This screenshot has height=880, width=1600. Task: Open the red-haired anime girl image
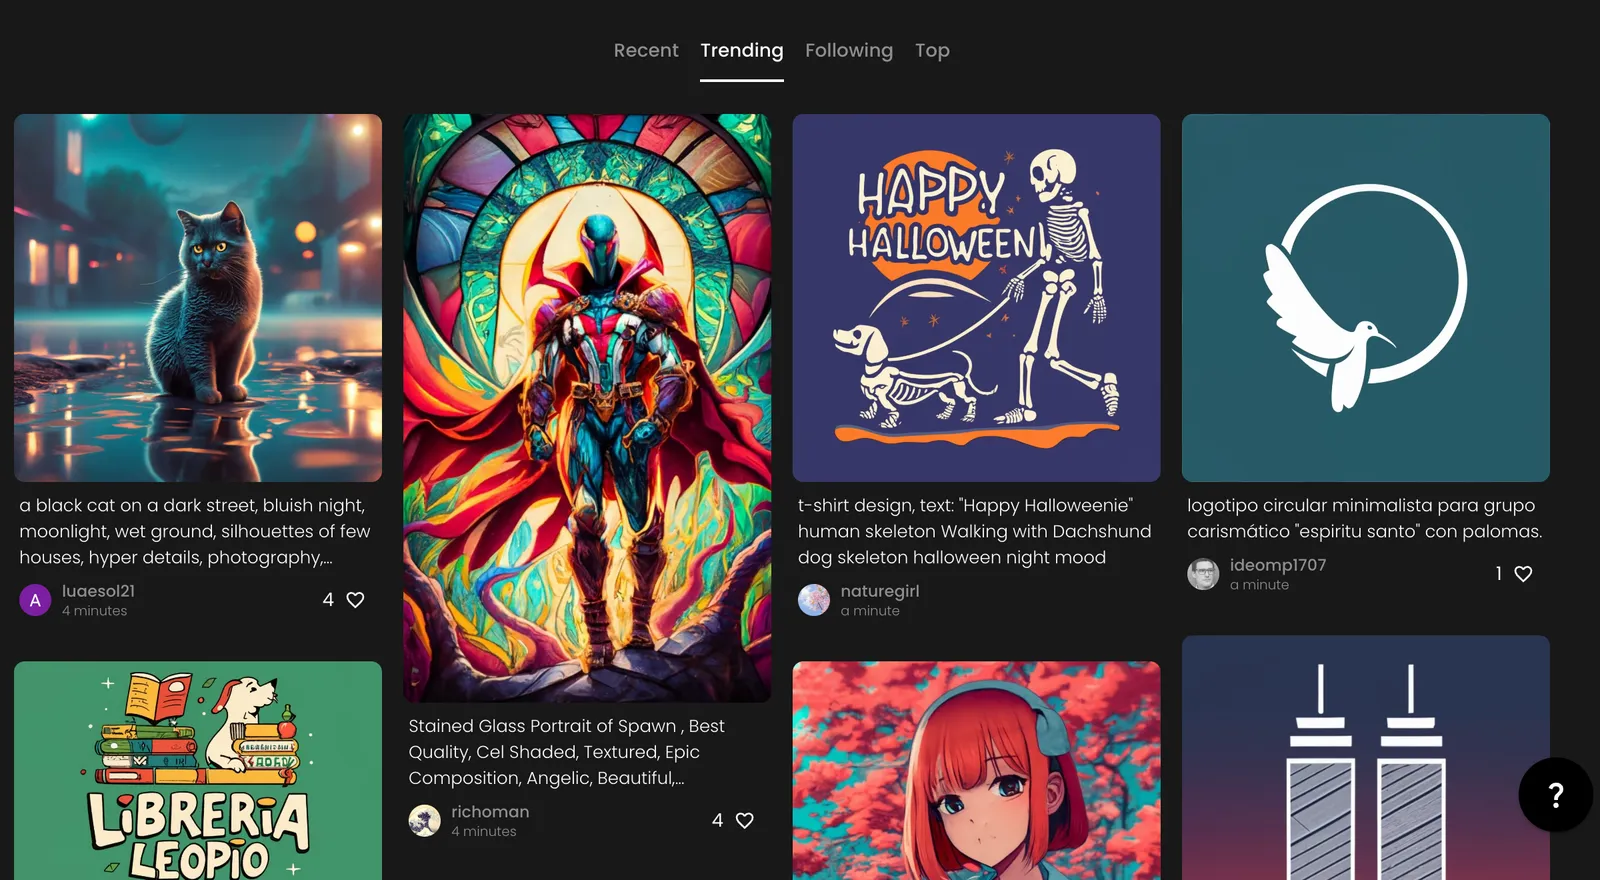[976, 770]
